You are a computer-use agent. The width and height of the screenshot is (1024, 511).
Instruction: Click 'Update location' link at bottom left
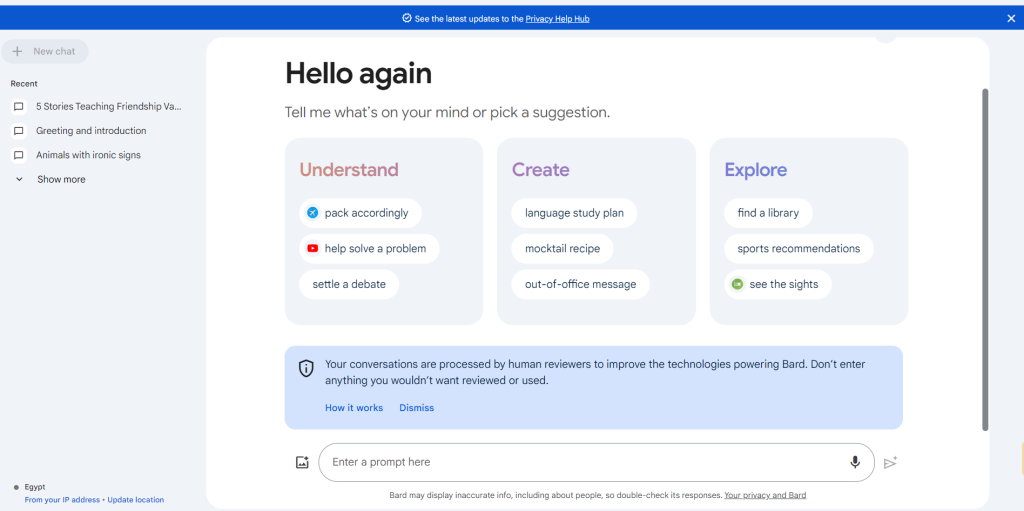136,500
